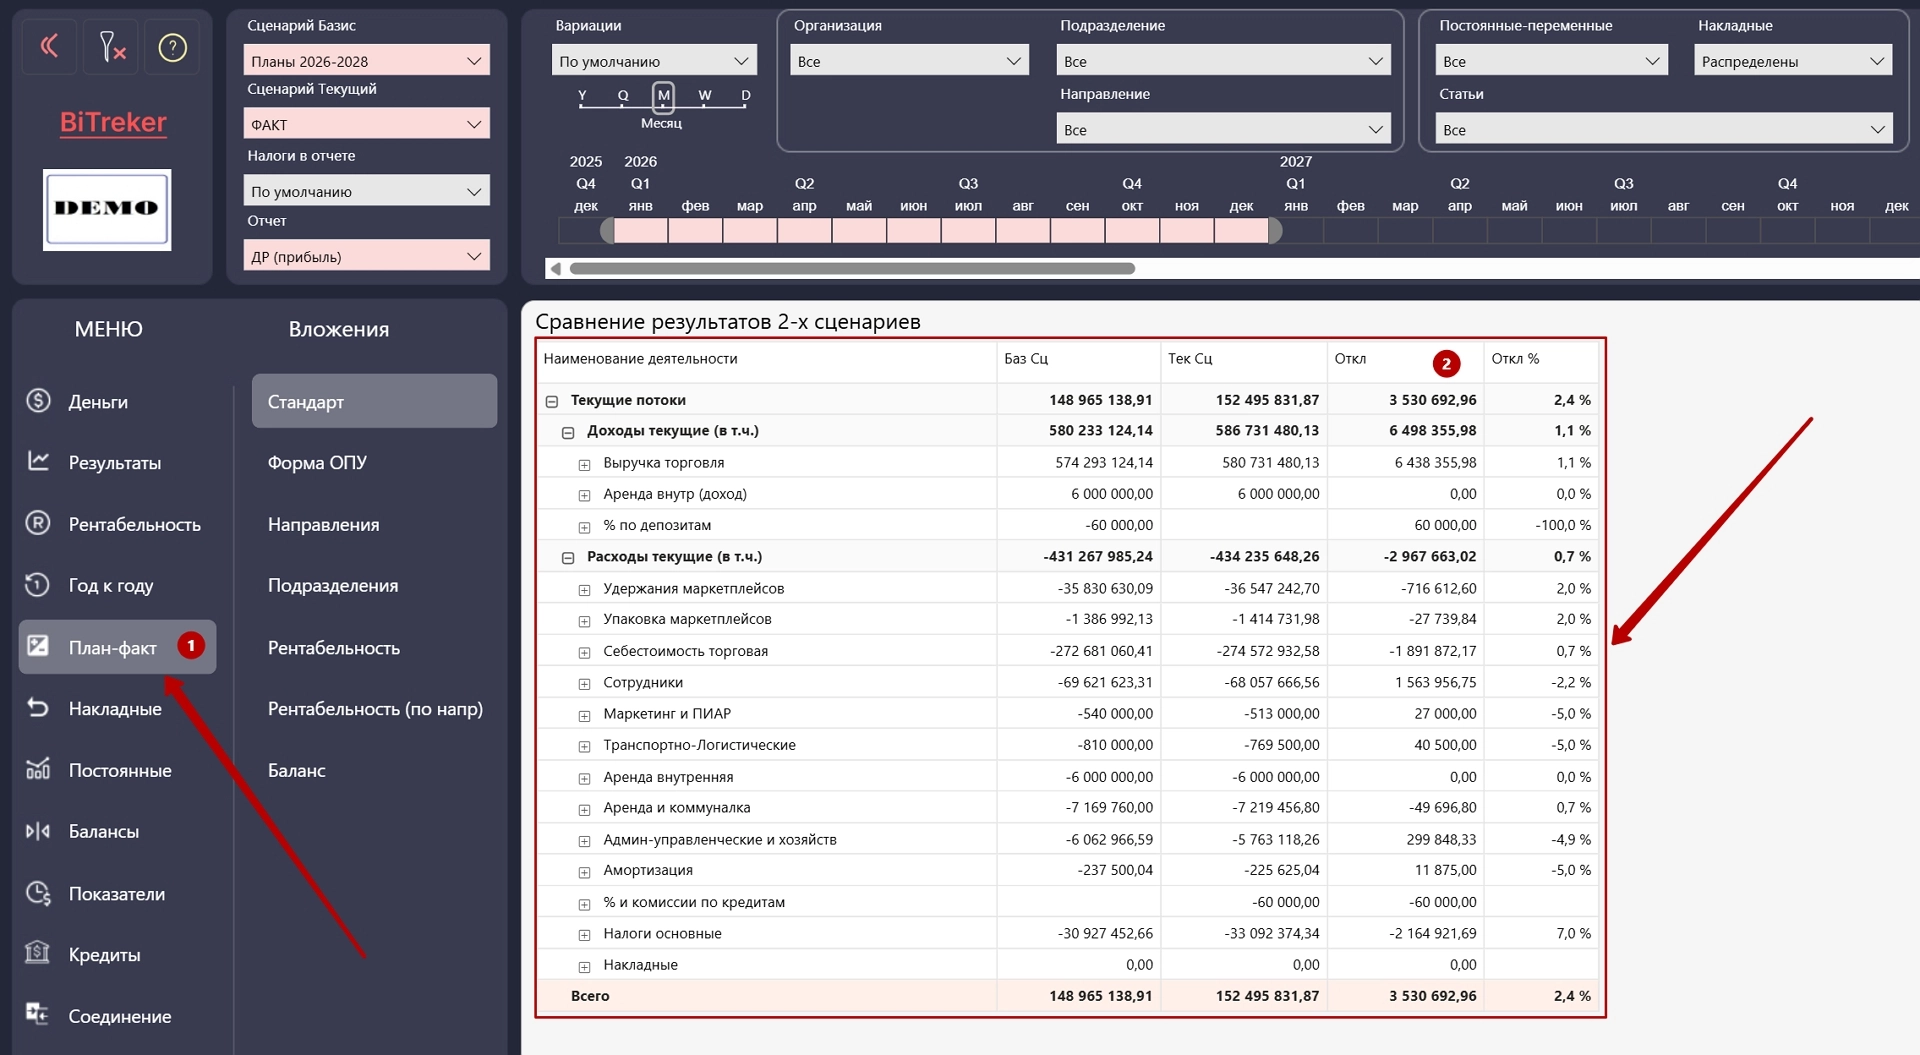Click the Соединение merge icon
This screenshot has width=1920, height=1055.
pyautogui.click(x=38, y=1014)
